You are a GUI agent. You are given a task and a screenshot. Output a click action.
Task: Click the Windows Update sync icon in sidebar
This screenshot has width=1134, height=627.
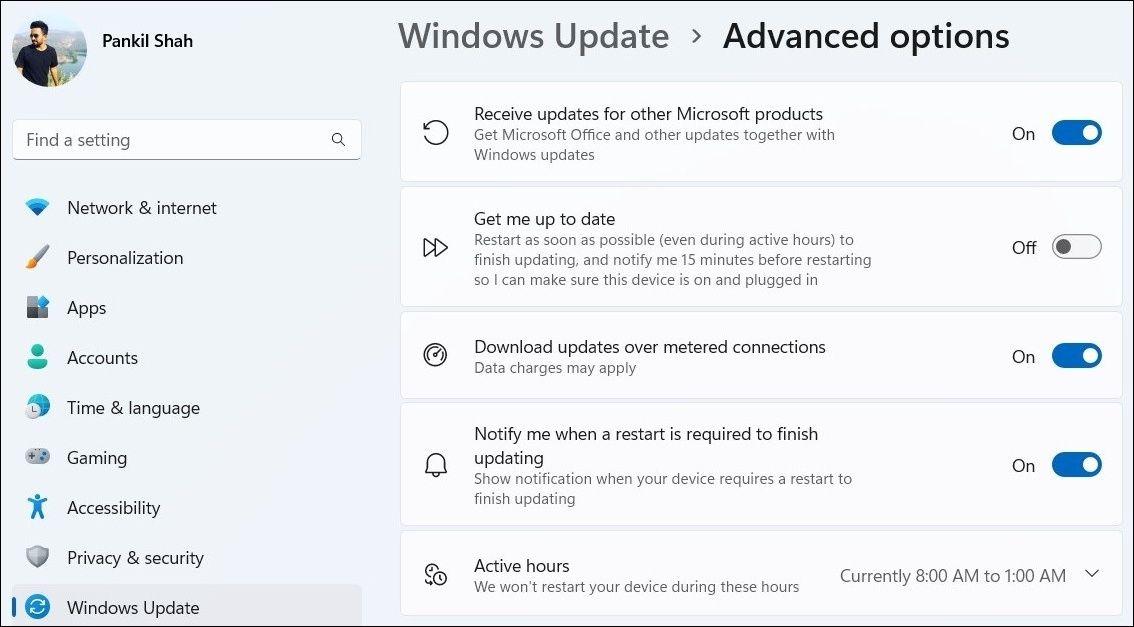[37, 607]
